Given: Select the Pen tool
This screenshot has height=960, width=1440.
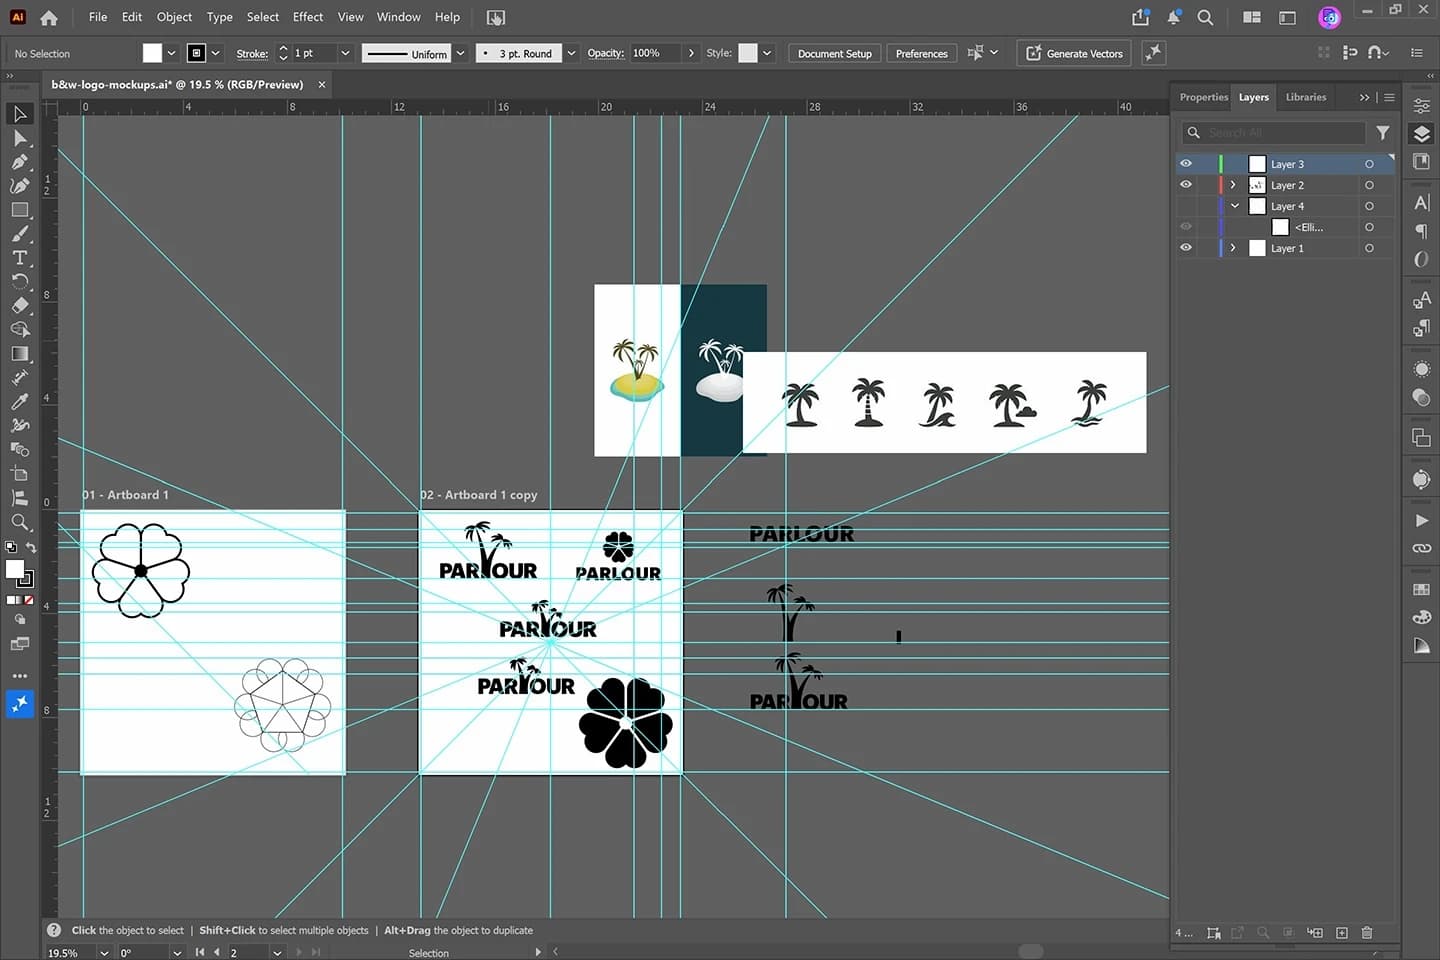Looking at the screenshot, I should coord(20,162).
